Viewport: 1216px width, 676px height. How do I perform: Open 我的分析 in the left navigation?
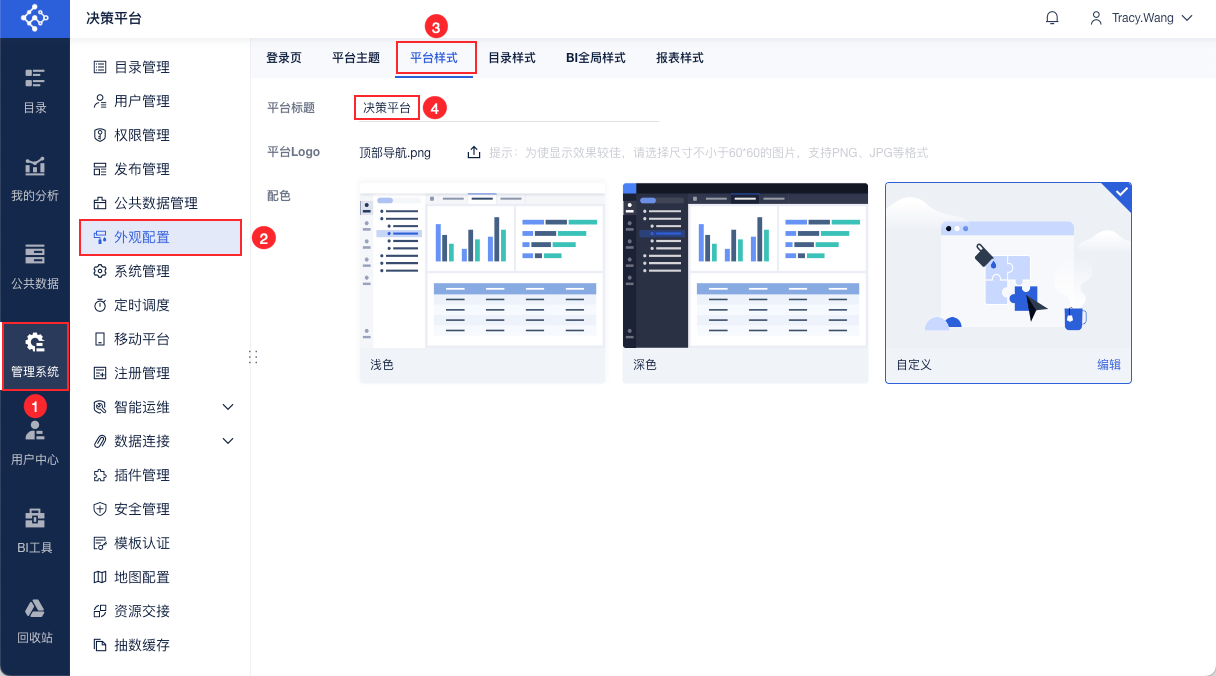click(x=35, y=178)
